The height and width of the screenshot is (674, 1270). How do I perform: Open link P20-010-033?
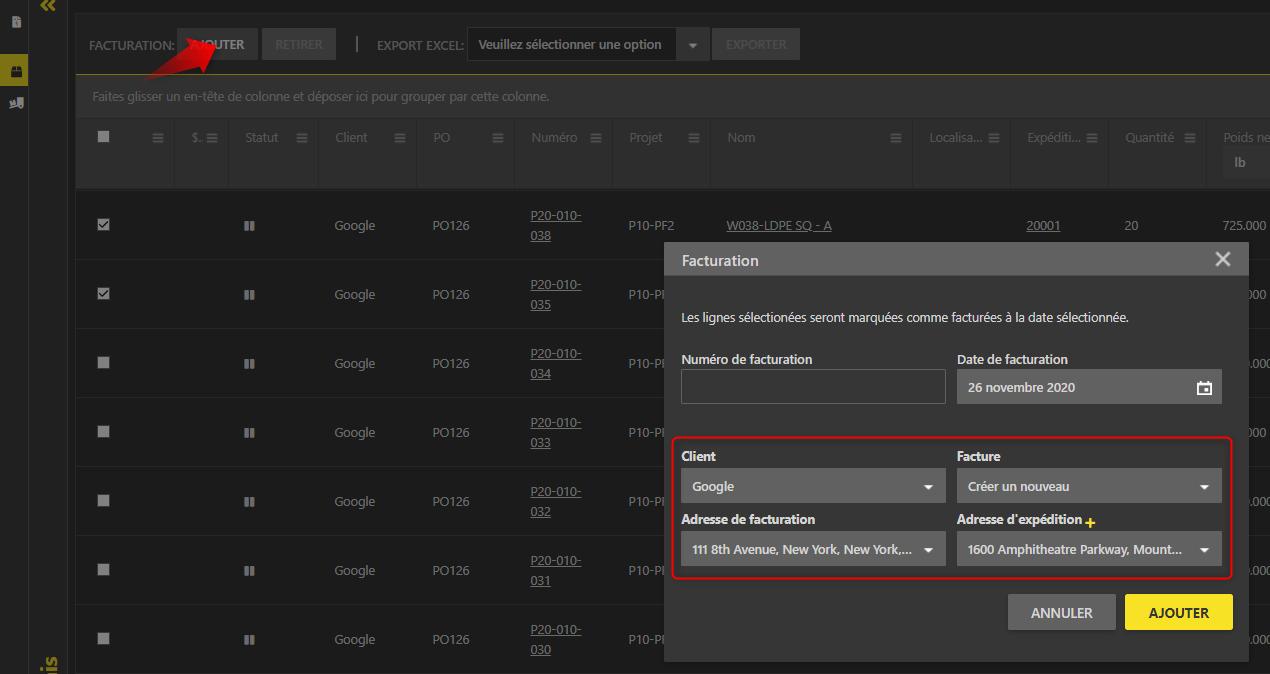click(x=556, y=433)
